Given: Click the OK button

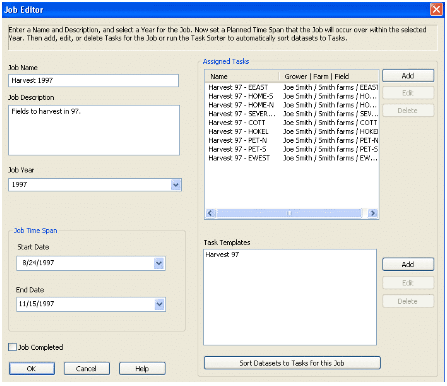Looking at the screenshot, I should [x=32, y=368].
